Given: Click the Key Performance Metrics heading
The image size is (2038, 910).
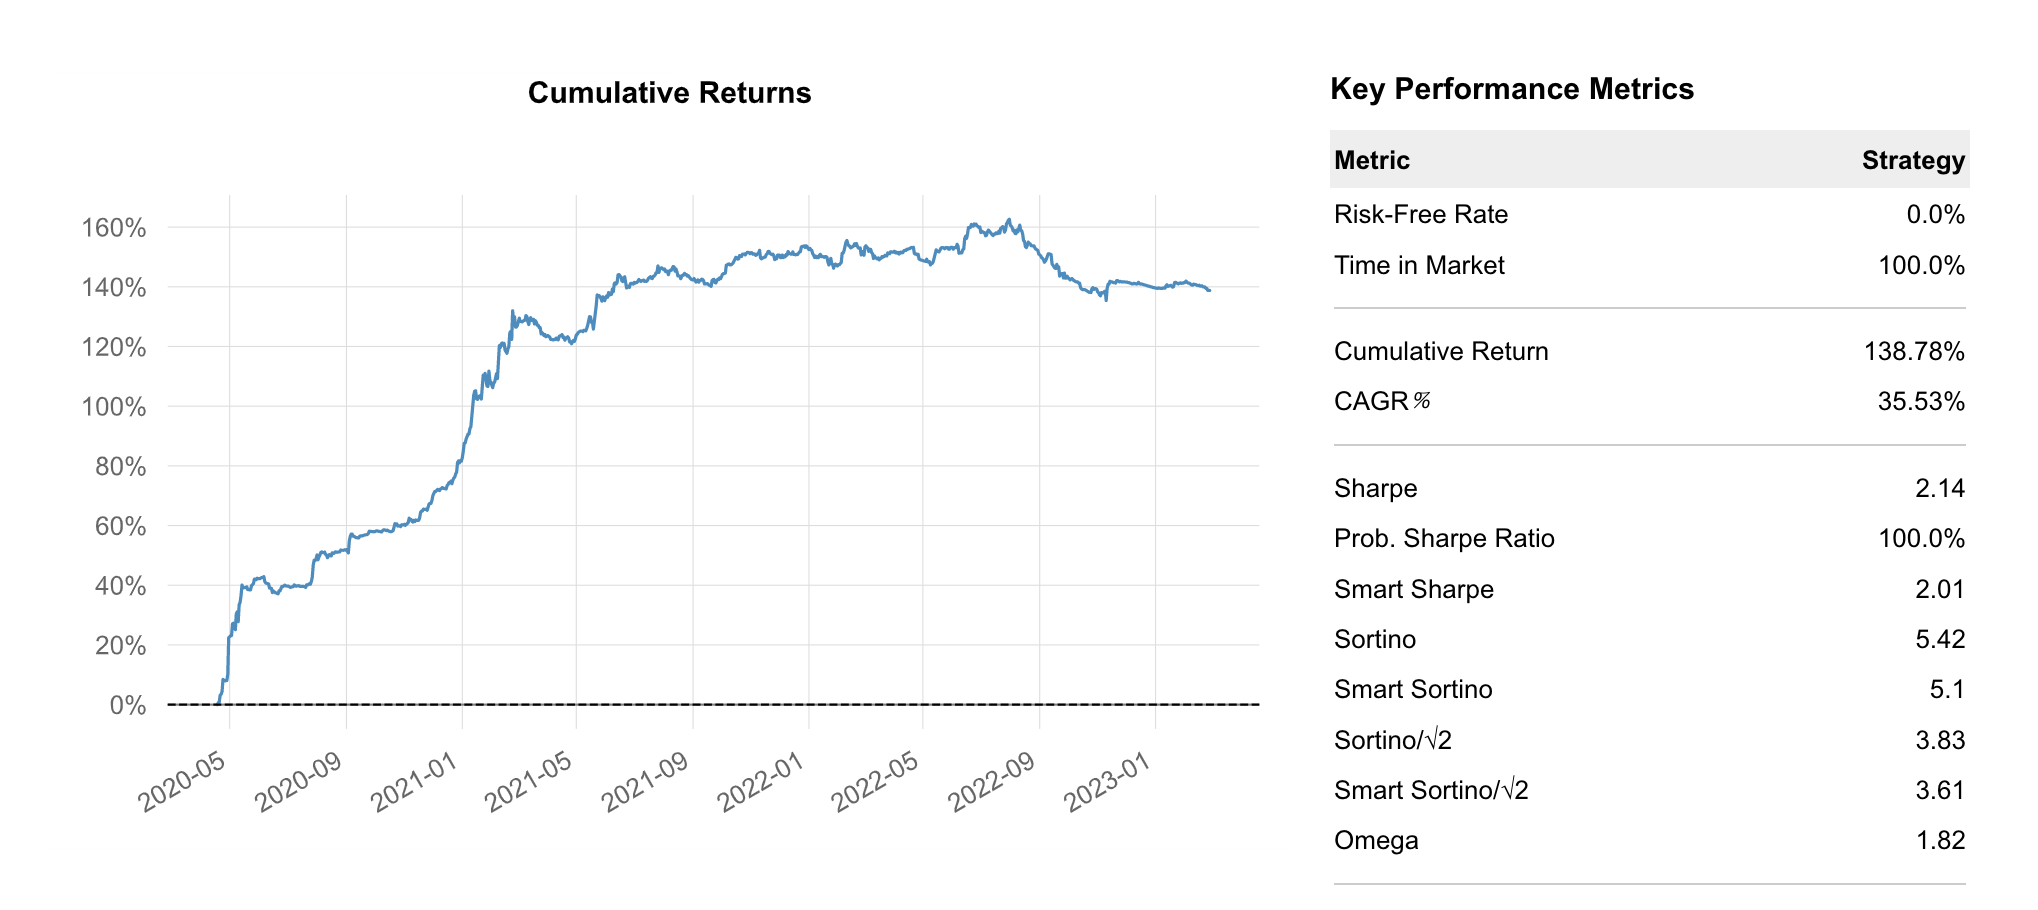Looking at the screenshot, I should pos(1511,89).
